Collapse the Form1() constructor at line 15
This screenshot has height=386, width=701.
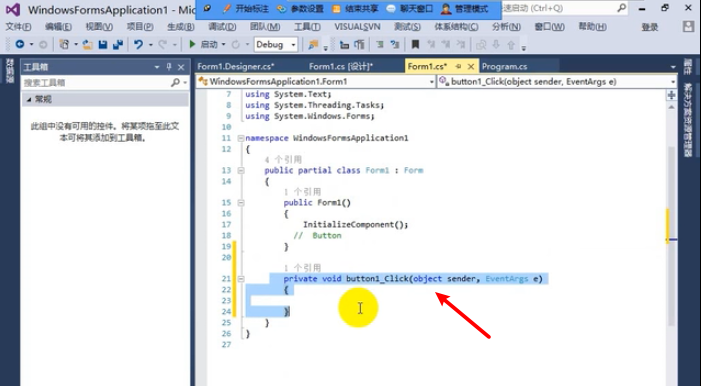coord(241,203)
